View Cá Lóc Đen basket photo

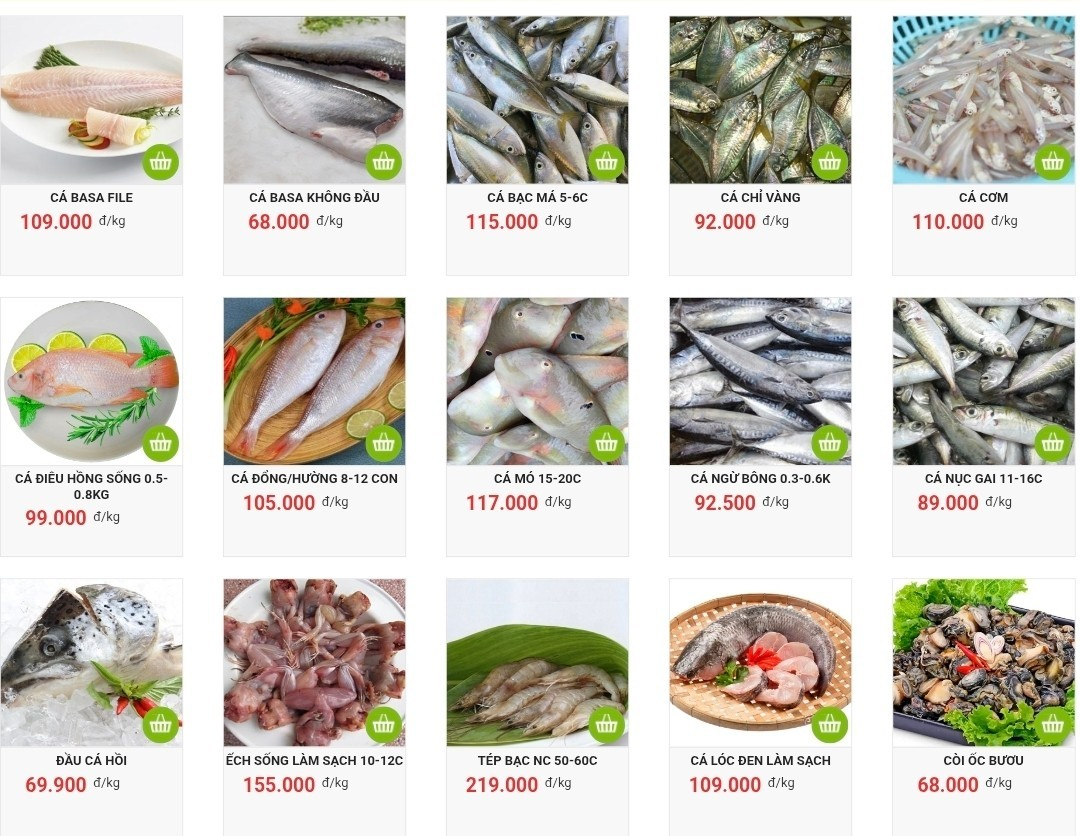click(760, 662)
